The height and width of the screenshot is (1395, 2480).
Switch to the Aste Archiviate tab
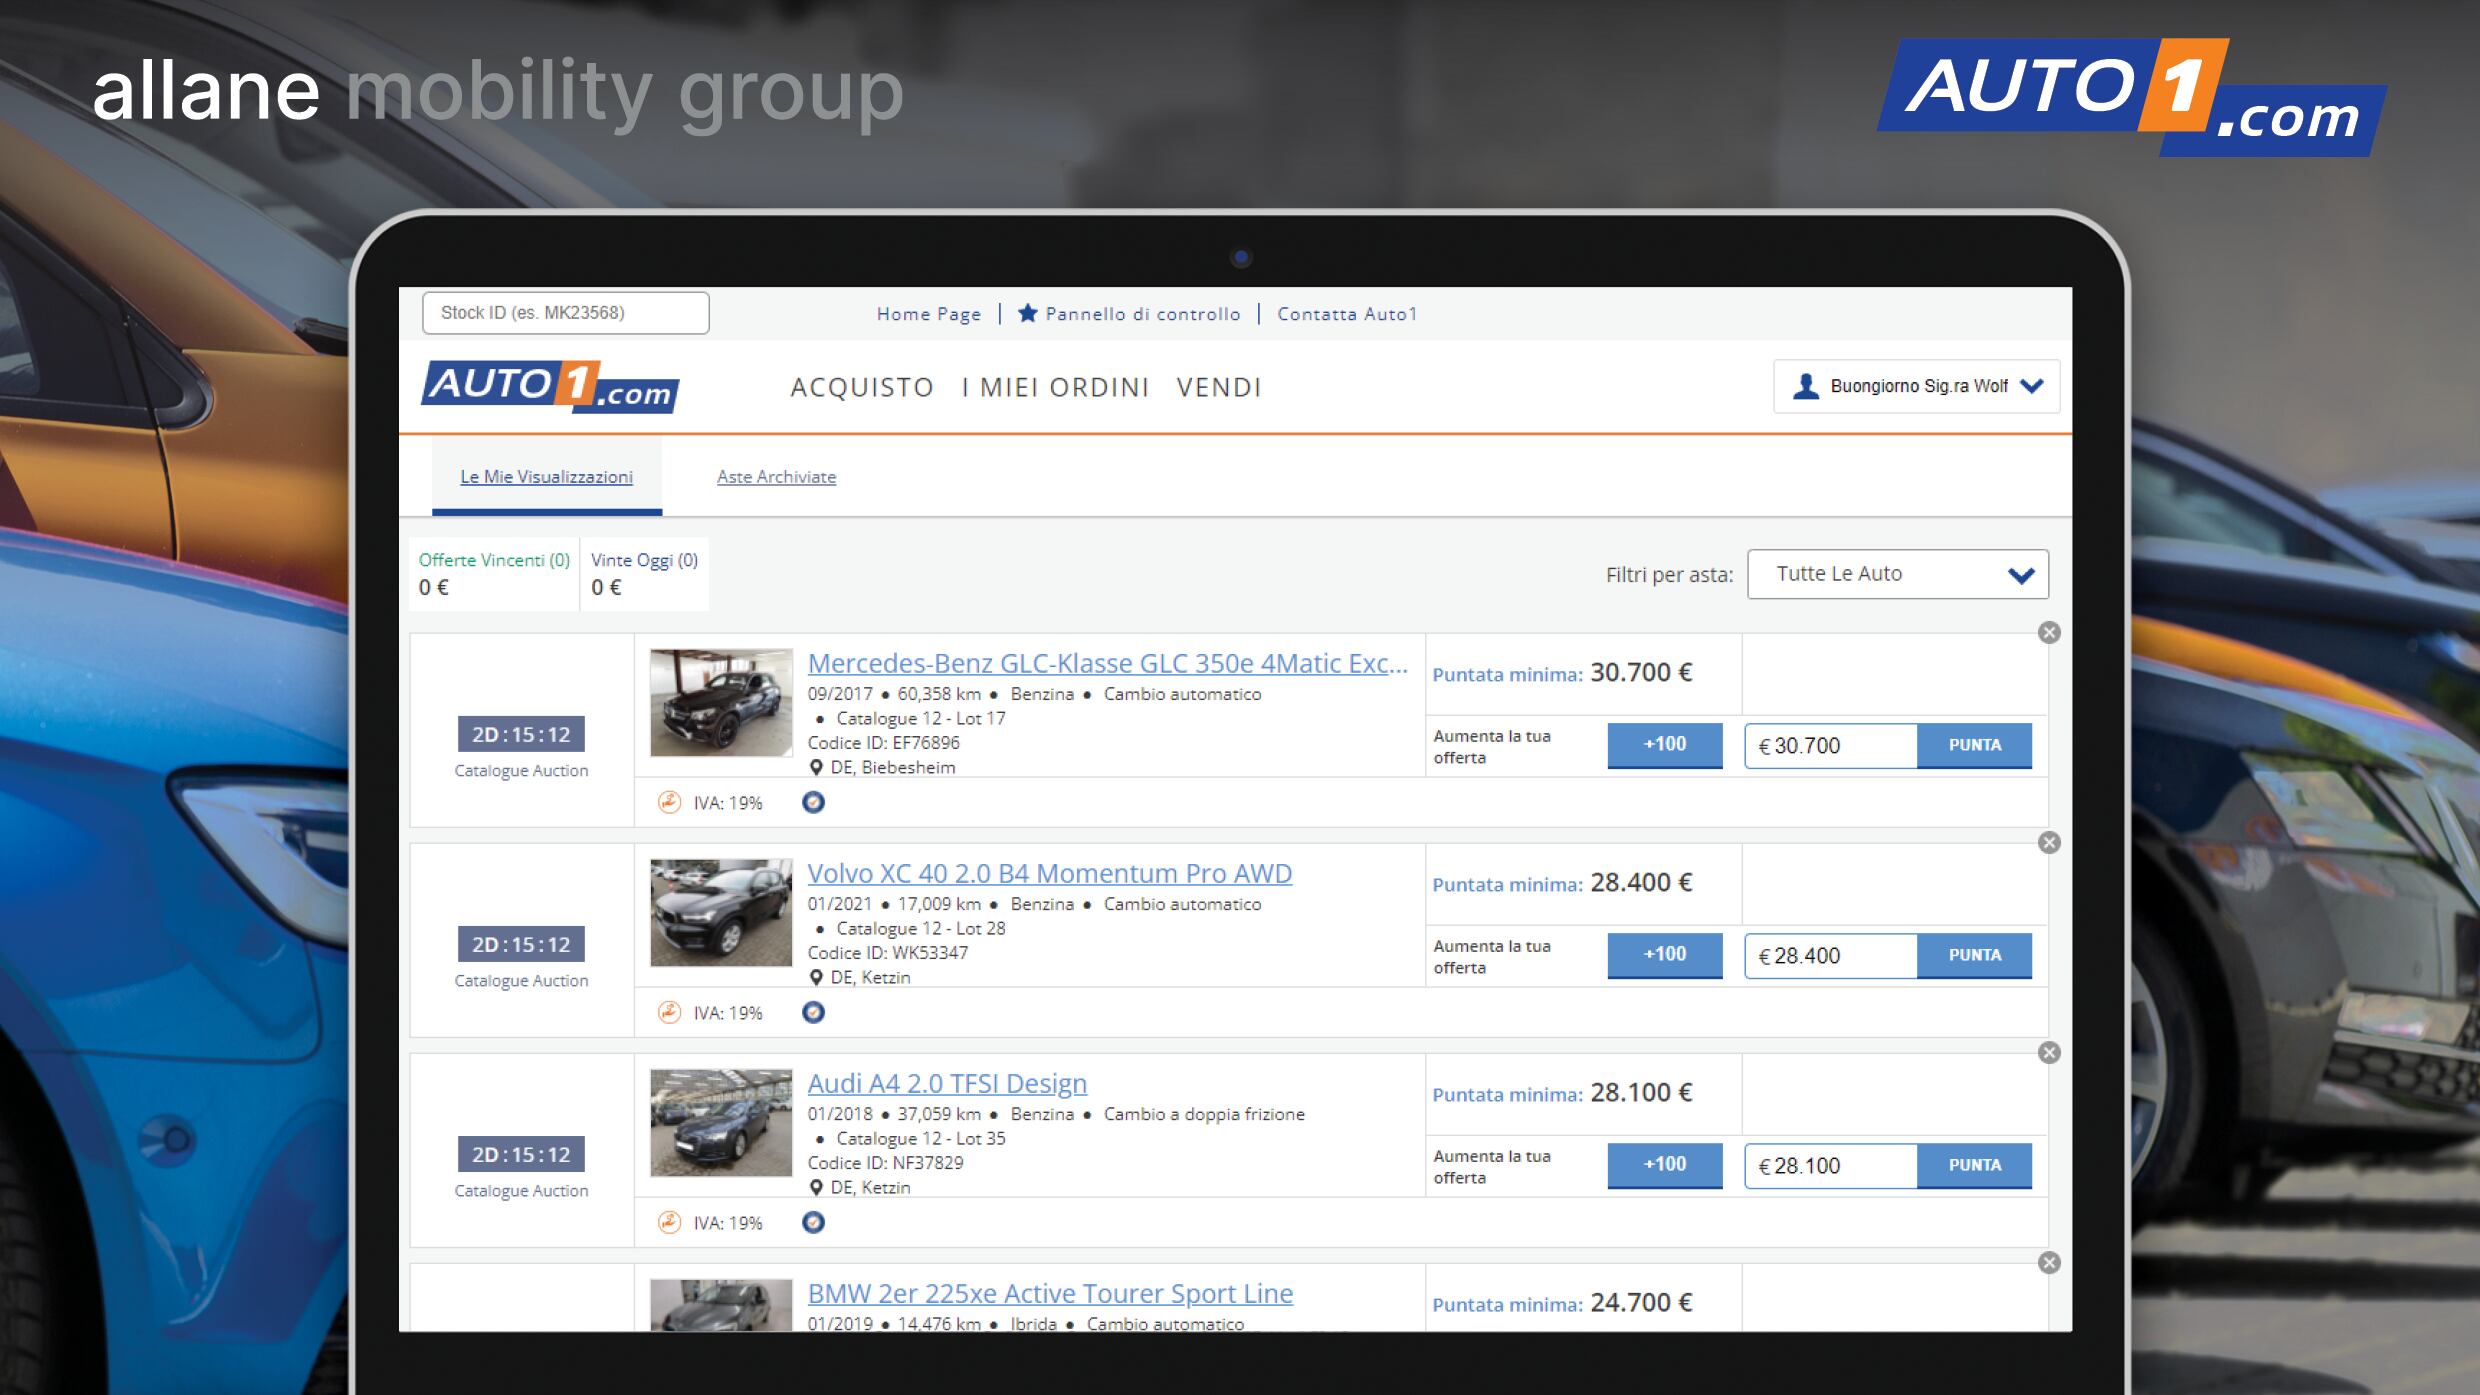click(x=776, y=477)
